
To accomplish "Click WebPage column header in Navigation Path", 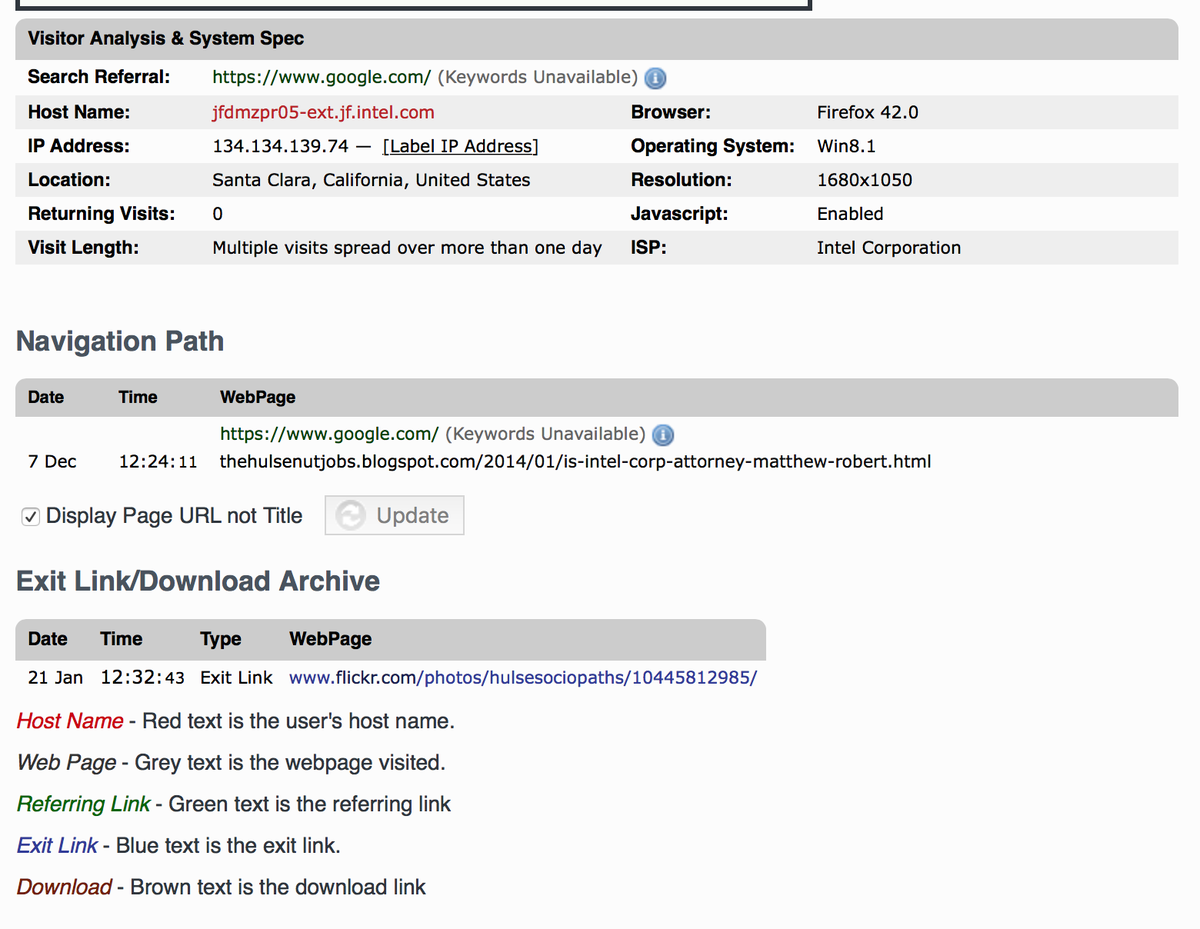I will [258, 397].
